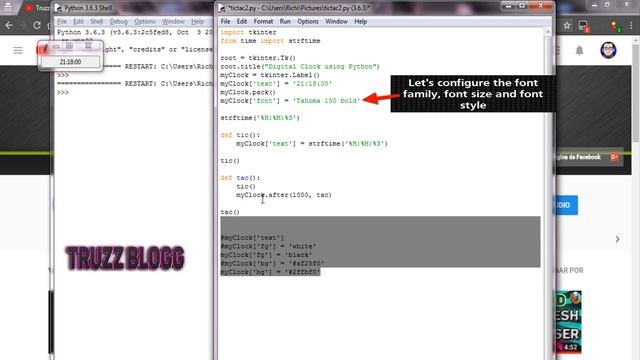Open Chrome three-dot menu
Image resolution: width=640 pixels, height=360 pixels.
tap(631, 25)
